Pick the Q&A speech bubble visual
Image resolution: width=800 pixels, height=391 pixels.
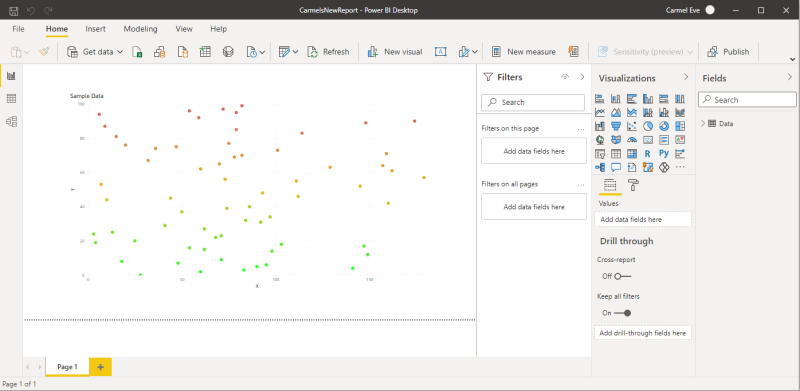click(616, 167)
